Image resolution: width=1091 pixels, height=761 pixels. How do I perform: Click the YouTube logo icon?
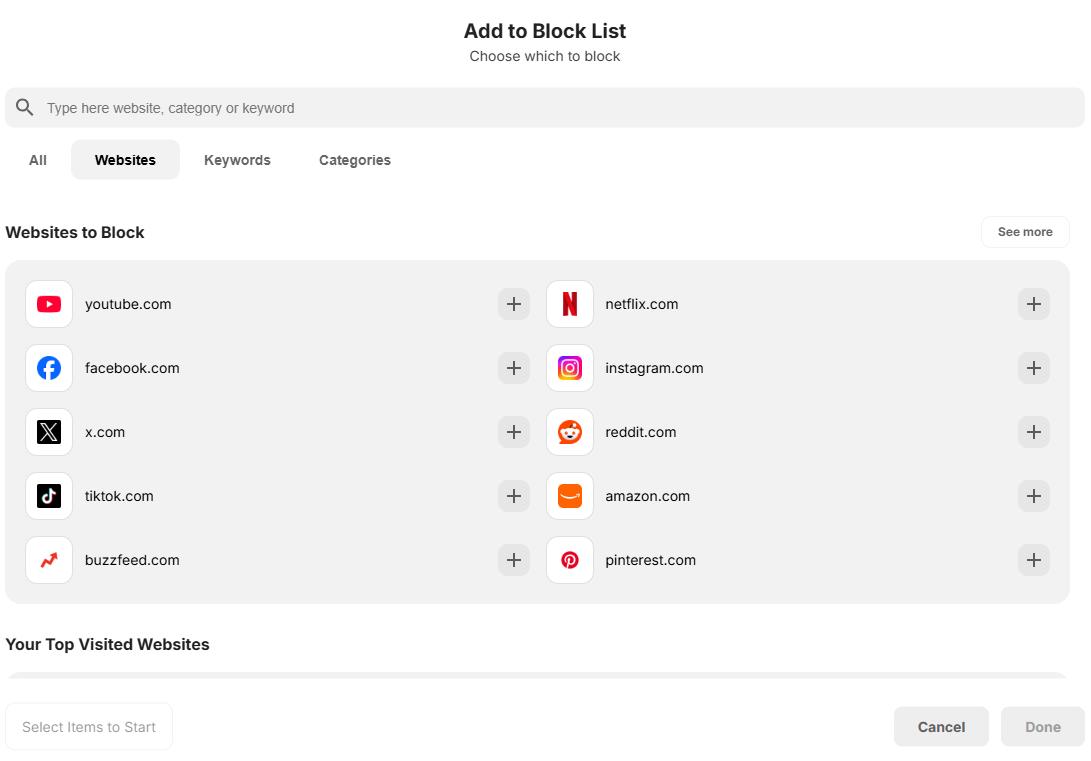coord(49,304)
